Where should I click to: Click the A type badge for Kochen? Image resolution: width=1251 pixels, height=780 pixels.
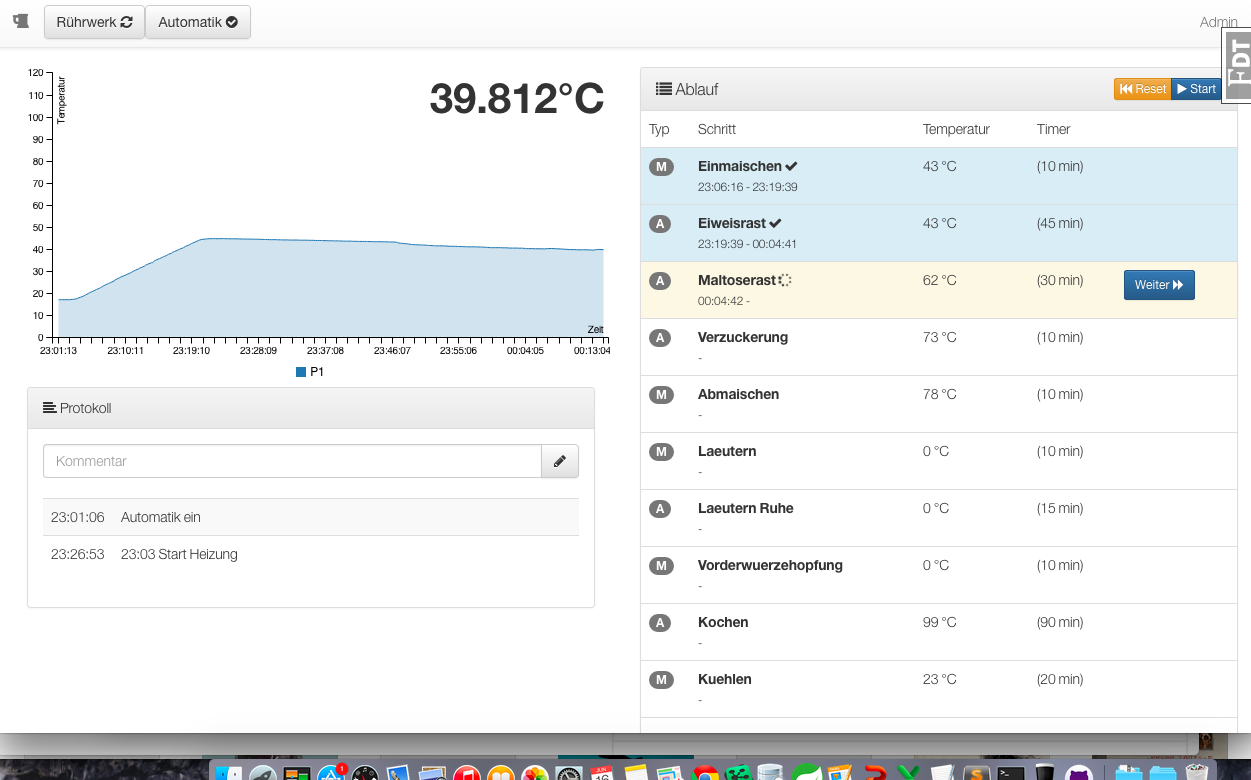[x=660, y=623]
